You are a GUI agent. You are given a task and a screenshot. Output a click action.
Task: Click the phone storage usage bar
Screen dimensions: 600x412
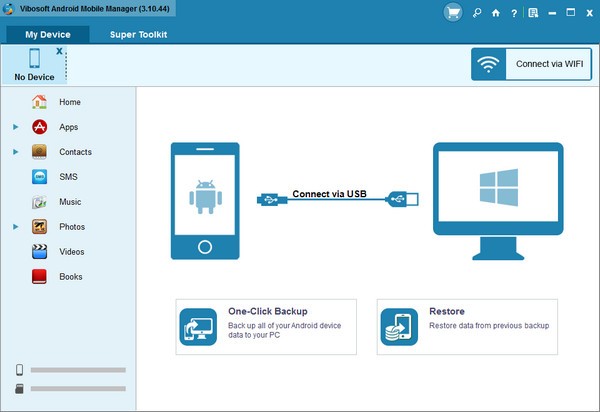coord(78,370)
